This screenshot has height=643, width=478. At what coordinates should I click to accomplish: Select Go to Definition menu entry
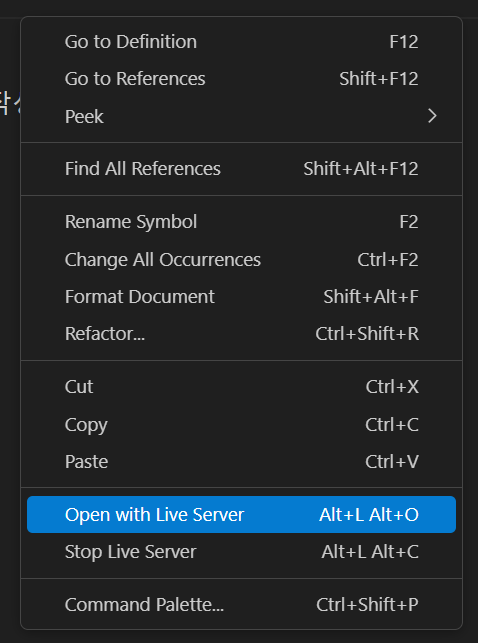coord(241,42)
